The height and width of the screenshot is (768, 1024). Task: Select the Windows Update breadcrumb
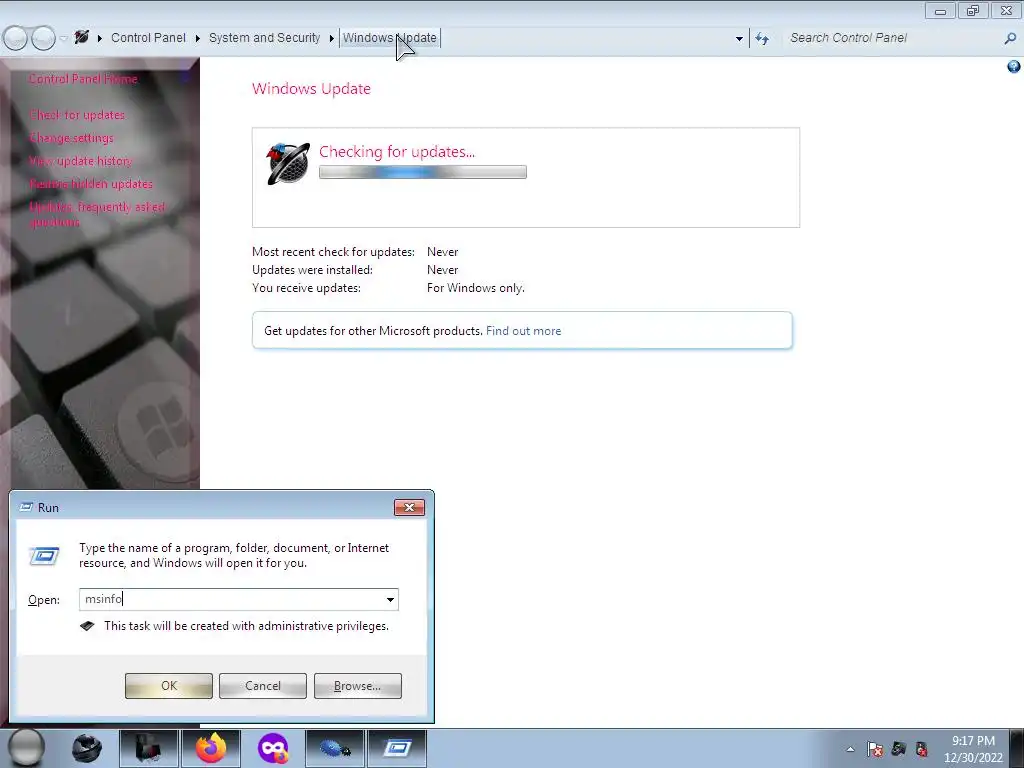[390, 38]
